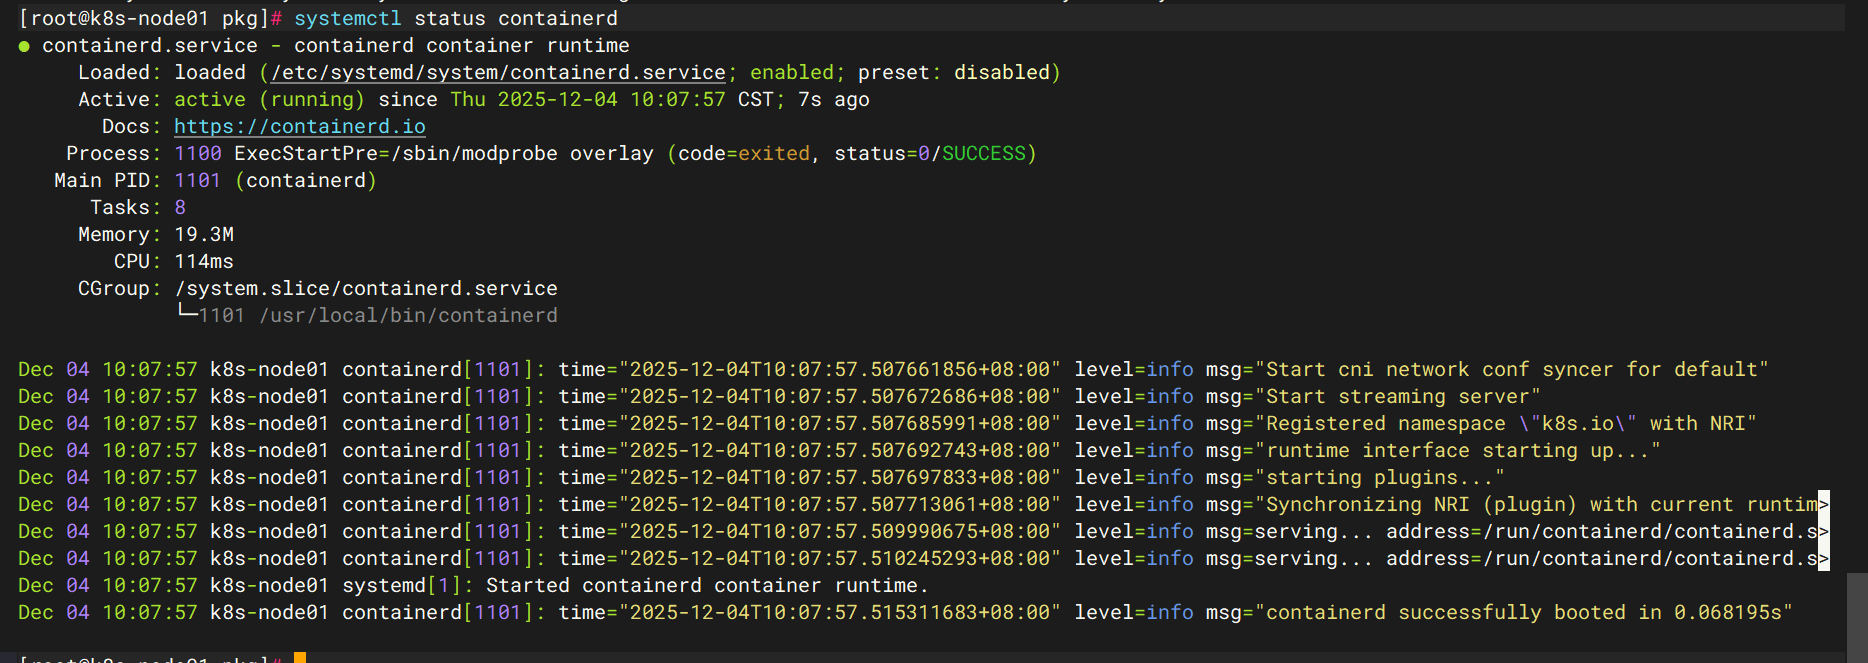Click the truncation marker on Synchronizing NRI line
This screenshot has width=1868, height=663.
point(1823,505)
